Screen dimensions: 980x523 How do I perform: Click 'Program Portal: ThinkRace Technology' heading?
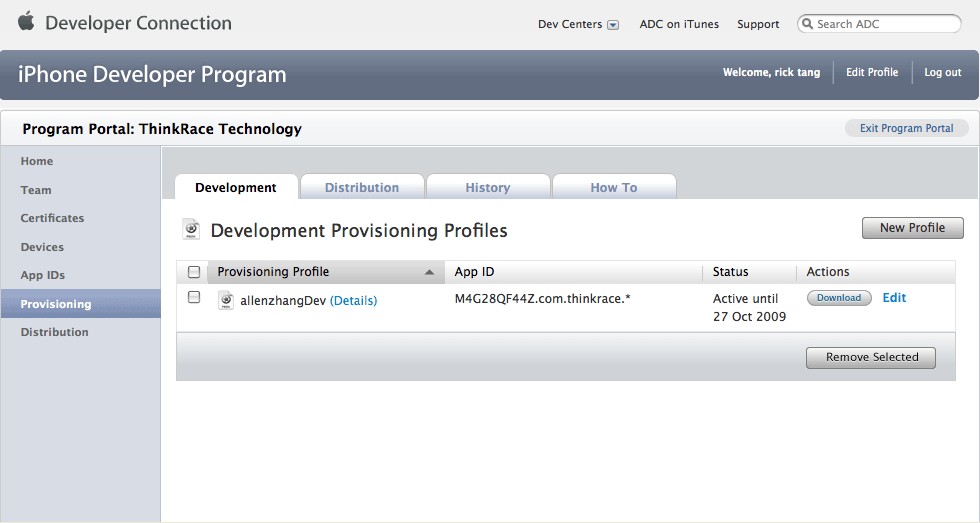tap(162, 129)
